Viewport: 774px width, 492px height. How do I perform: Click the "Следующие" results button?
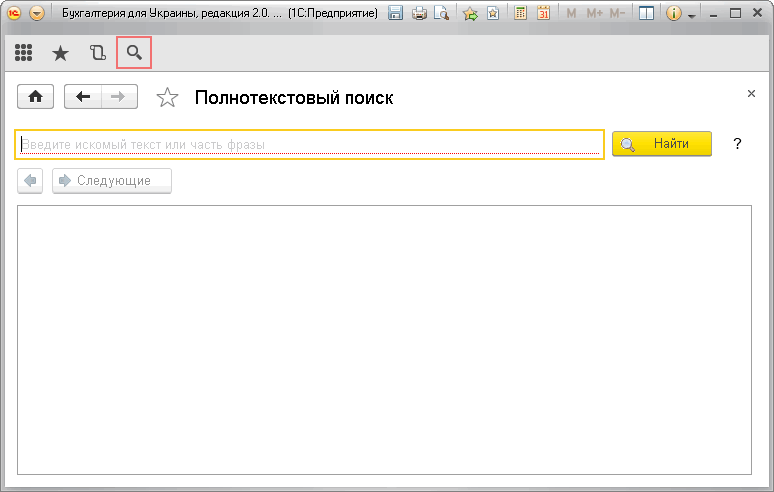(x=112, y=181)
